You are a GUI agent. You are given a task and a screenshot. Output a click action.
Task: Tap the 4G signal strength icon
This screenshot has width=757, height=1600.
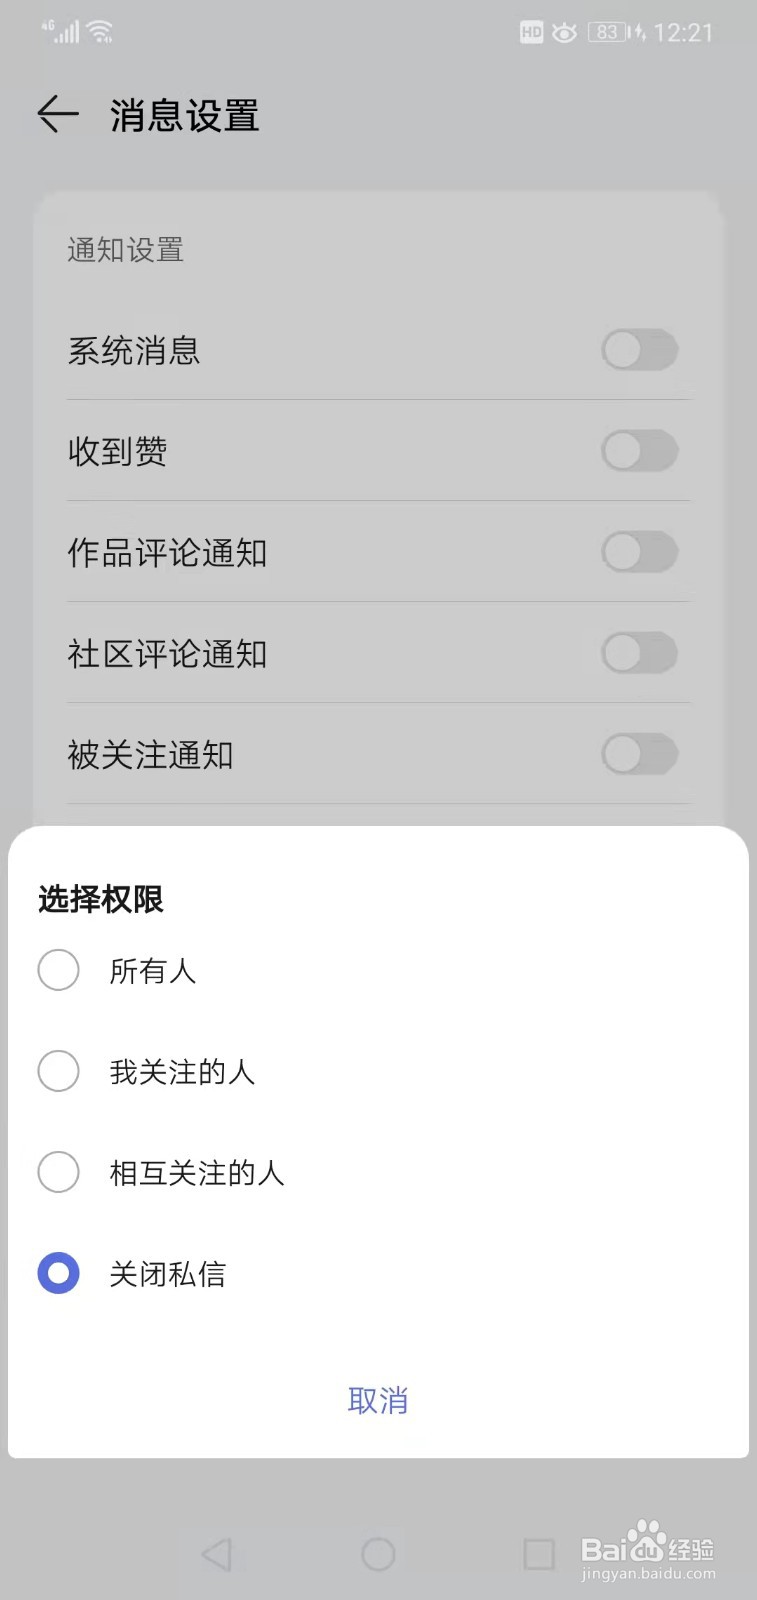tap(61, 31)
